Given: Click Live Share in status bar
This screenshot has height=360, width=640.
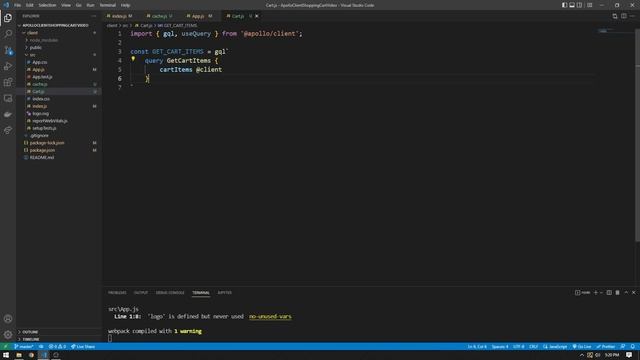Looking at the screenshot, I should (83, 347).
